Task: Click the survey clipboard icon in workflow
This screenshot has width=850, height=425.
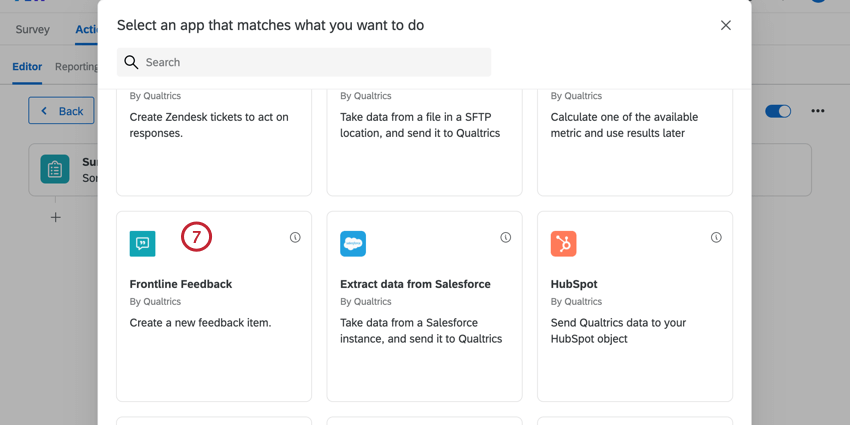Action: tap(55, 169)
